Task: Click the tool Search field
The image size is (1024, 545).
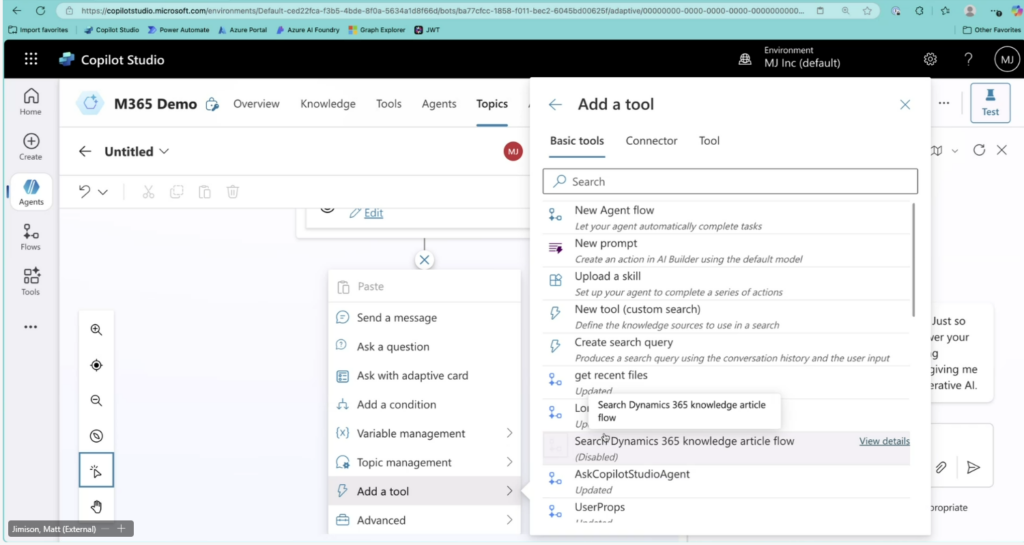Action: (730, 181)
